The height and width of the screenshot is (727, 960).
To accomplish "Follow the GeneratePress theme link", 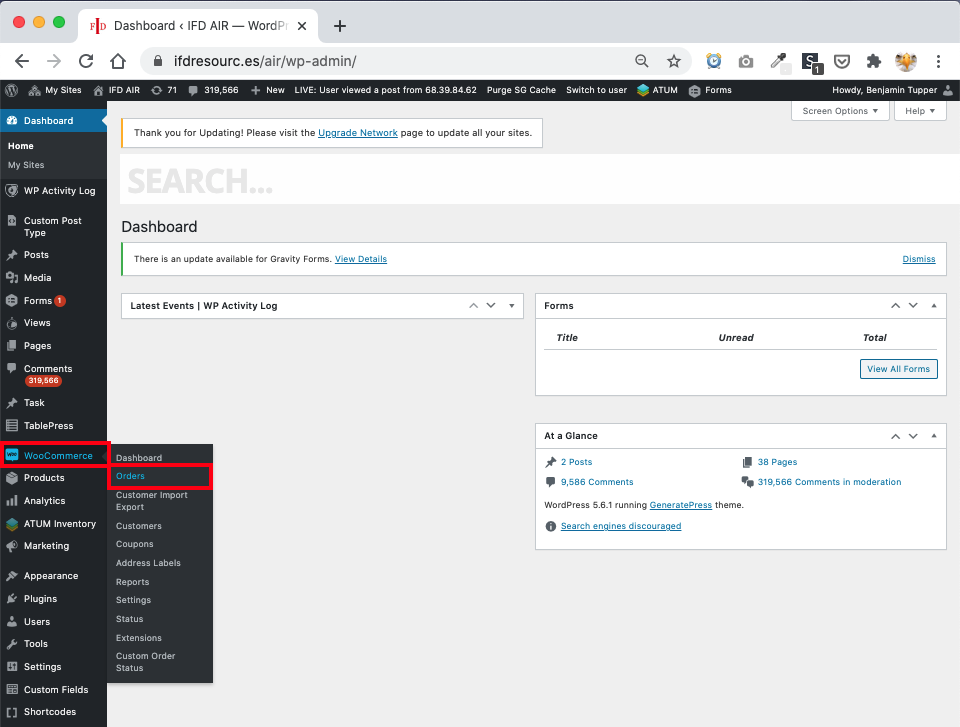I will (680, 505).
